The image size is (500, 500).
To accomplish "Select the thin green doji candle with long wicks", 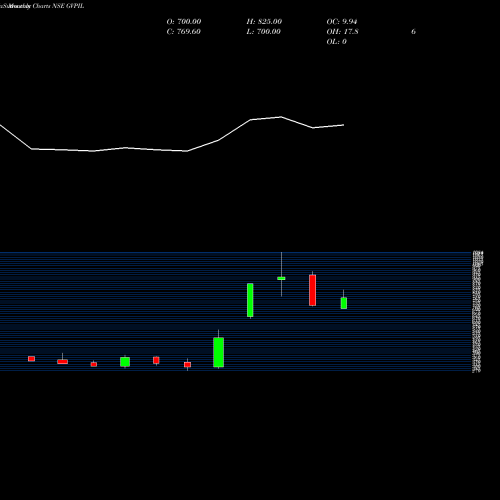I will [x=281, y=278].
